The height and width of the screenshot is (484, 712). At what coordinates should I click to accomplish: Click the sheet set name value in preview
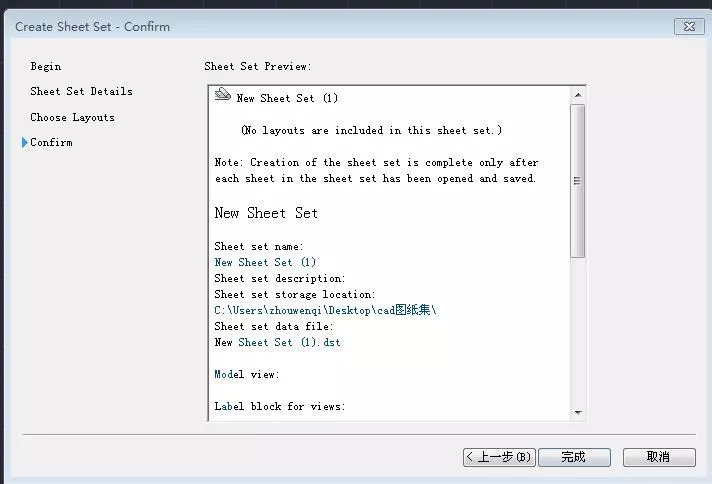[x=265, y=262]
